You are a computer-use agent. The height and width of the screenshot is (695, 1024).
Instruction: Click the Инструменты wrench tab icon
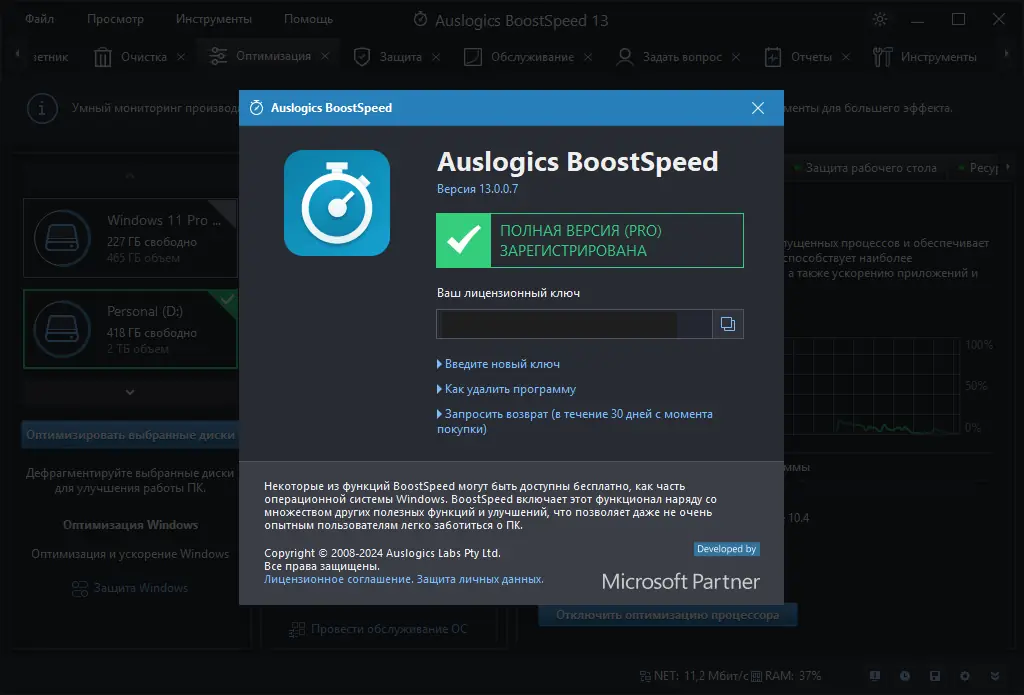tap(882, 57)
